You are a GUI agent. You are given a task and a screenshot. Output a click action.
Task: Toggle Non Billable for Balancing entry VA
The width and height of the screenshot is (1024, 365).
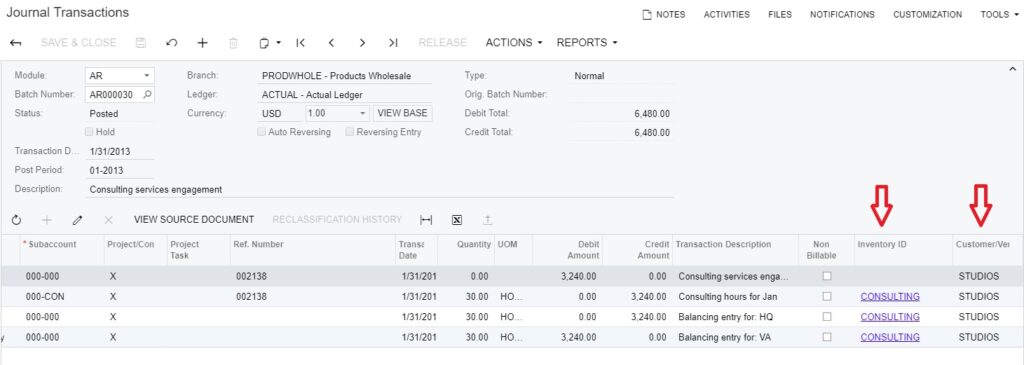click(x=827, y=338)
